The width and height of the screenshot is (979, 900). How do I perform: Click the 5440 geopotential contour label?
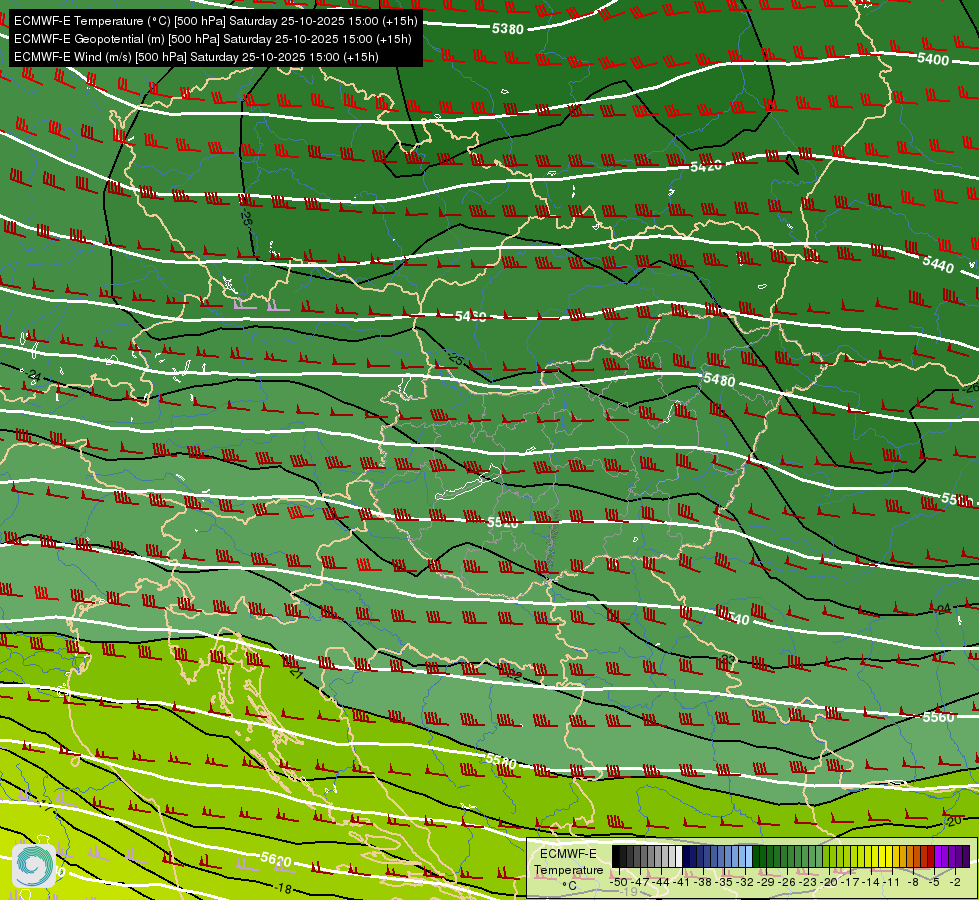938,264
